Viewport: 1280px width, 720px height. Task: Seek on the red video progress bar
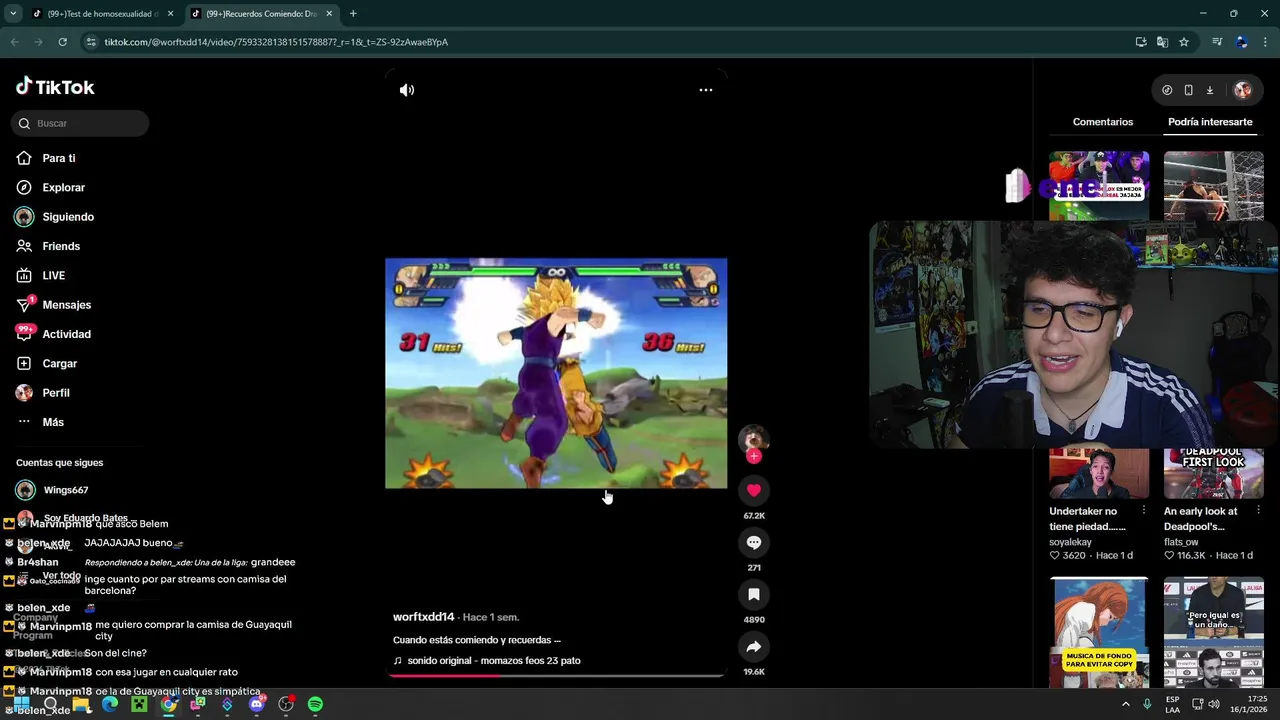click(556, 675)
